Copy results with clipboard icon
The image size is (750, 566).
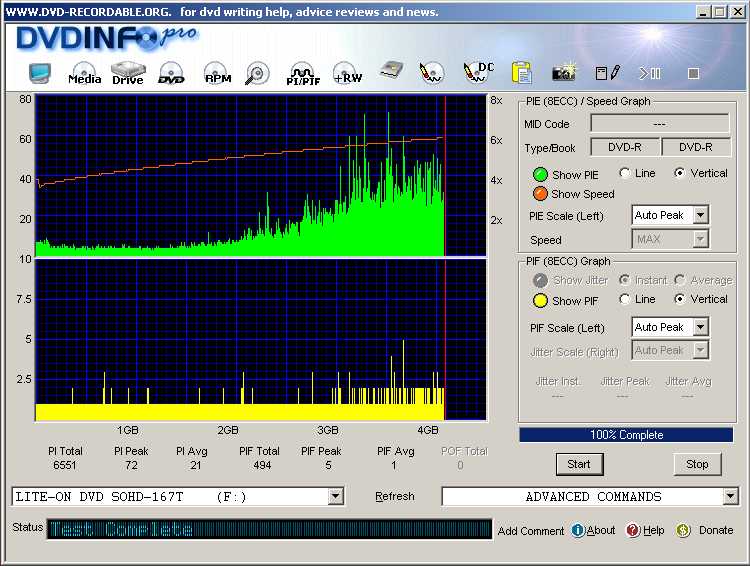tap(522, 73)
